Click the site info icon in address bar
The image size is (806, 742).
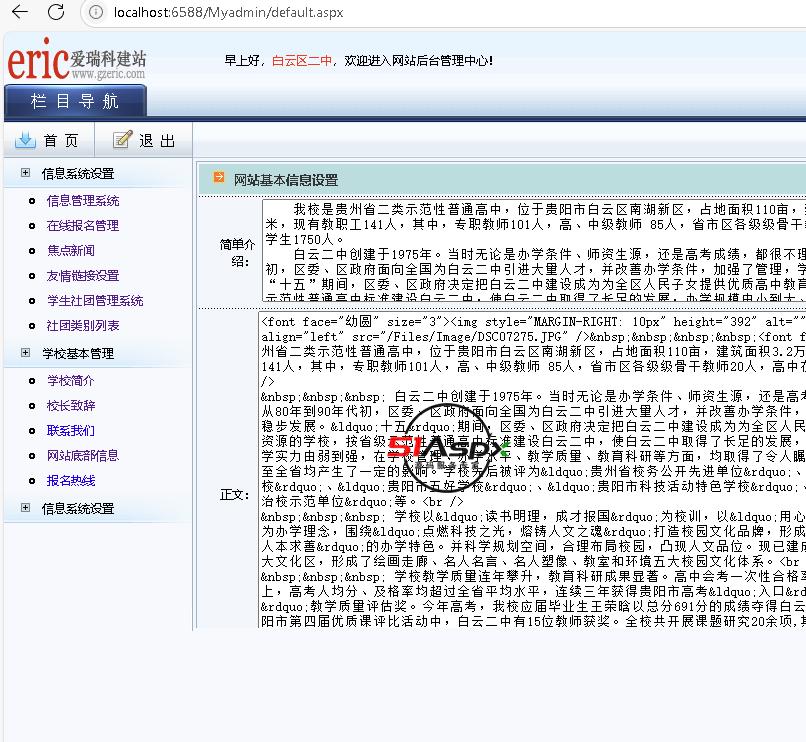click(96, 12)
